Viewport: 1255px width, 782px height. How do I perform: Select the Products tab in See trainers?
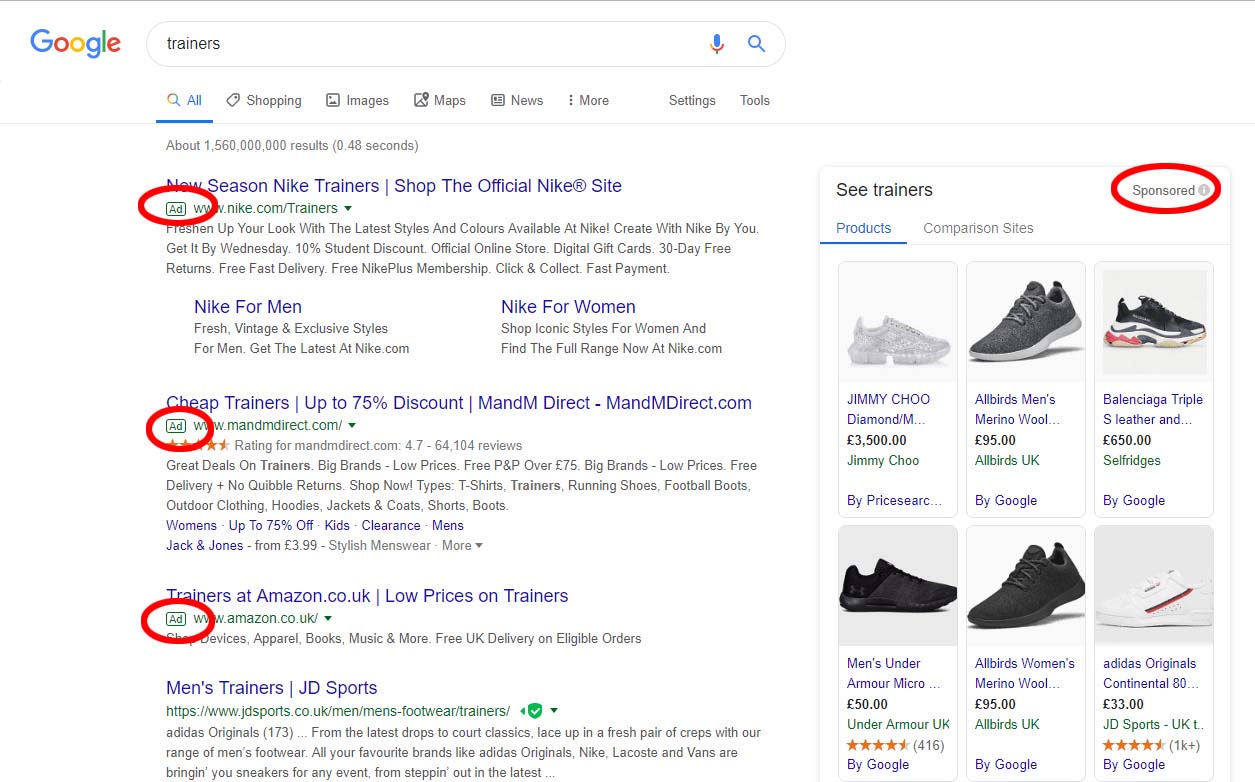point(864,228)
